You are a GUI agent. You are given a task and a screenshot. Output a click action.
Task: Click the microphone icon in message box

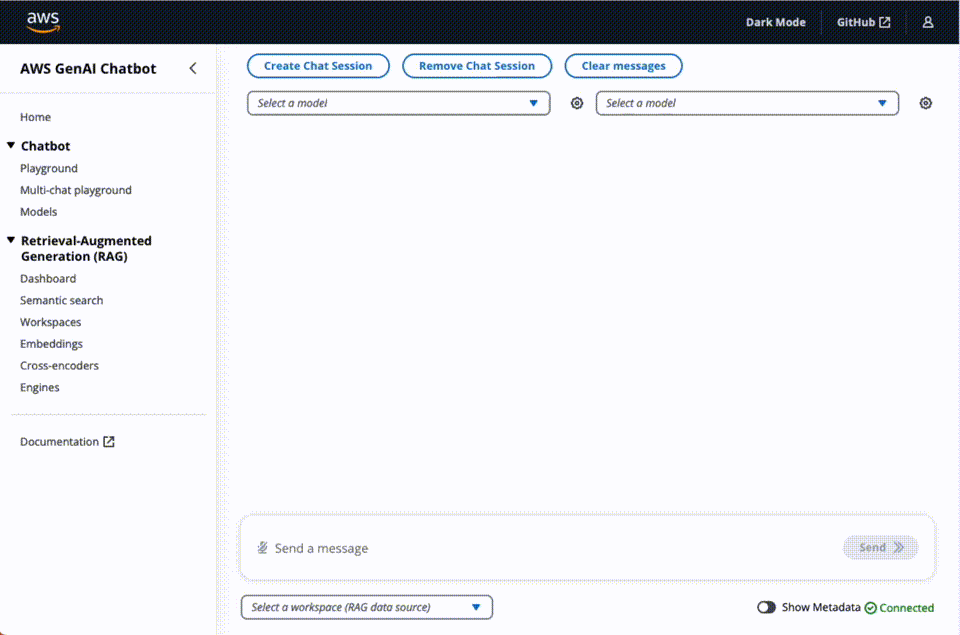tap(262, 547)
